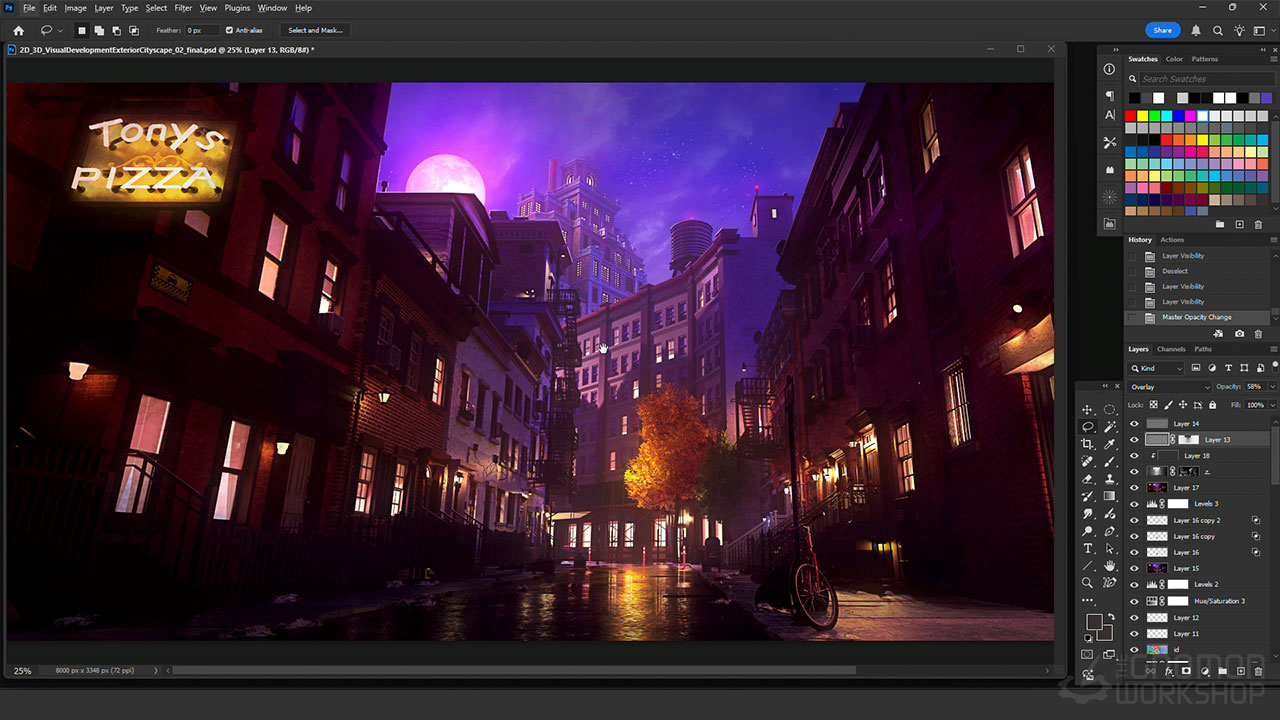Pick the red swatch in Swatches panel
The height and width of the screenshot is (720, 1280).
coord(1131,116)
